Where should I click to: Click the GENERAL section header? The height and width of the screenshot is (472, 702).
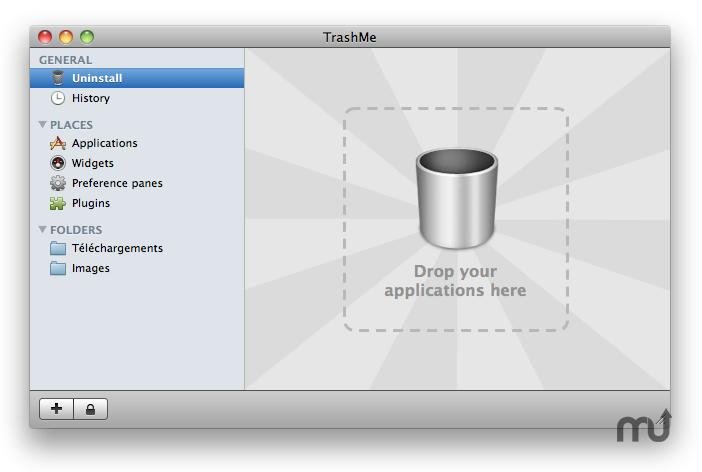click(65, 60)
